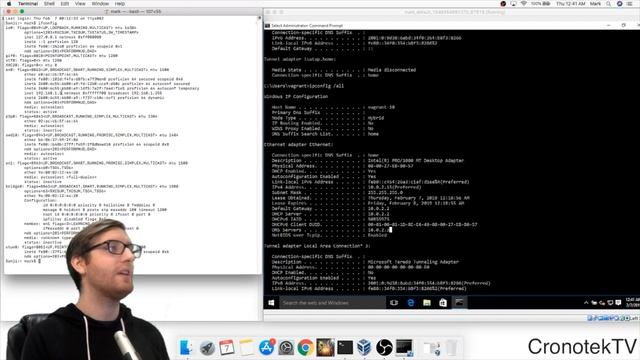Open Shell menu in menu bar
Screen dimensions: 640x360
49,3
